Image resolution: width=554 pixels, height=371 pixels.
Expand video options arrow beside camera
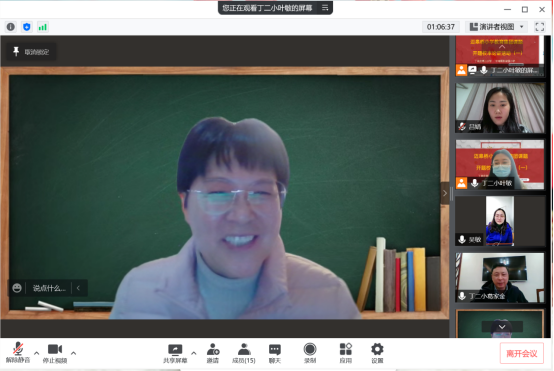(x=73, y=353)
